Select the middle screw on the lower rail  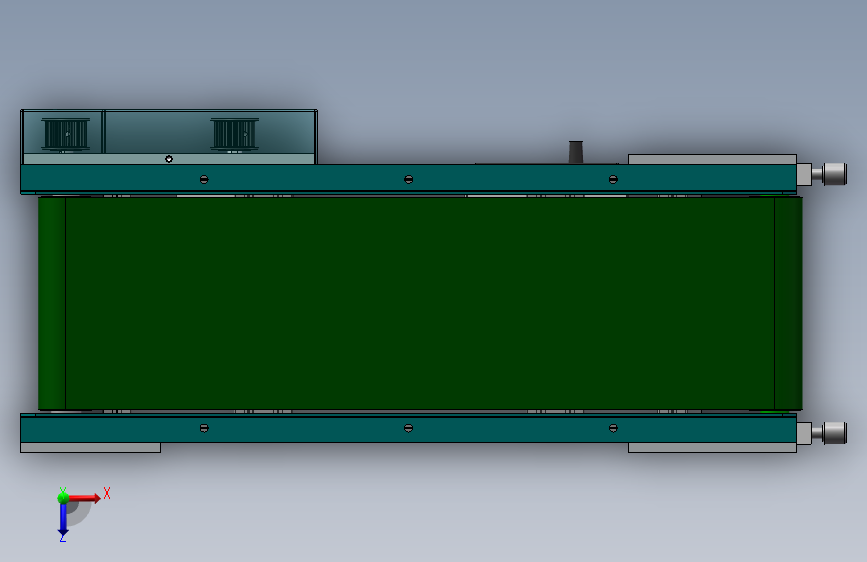[x=409, y=428]
